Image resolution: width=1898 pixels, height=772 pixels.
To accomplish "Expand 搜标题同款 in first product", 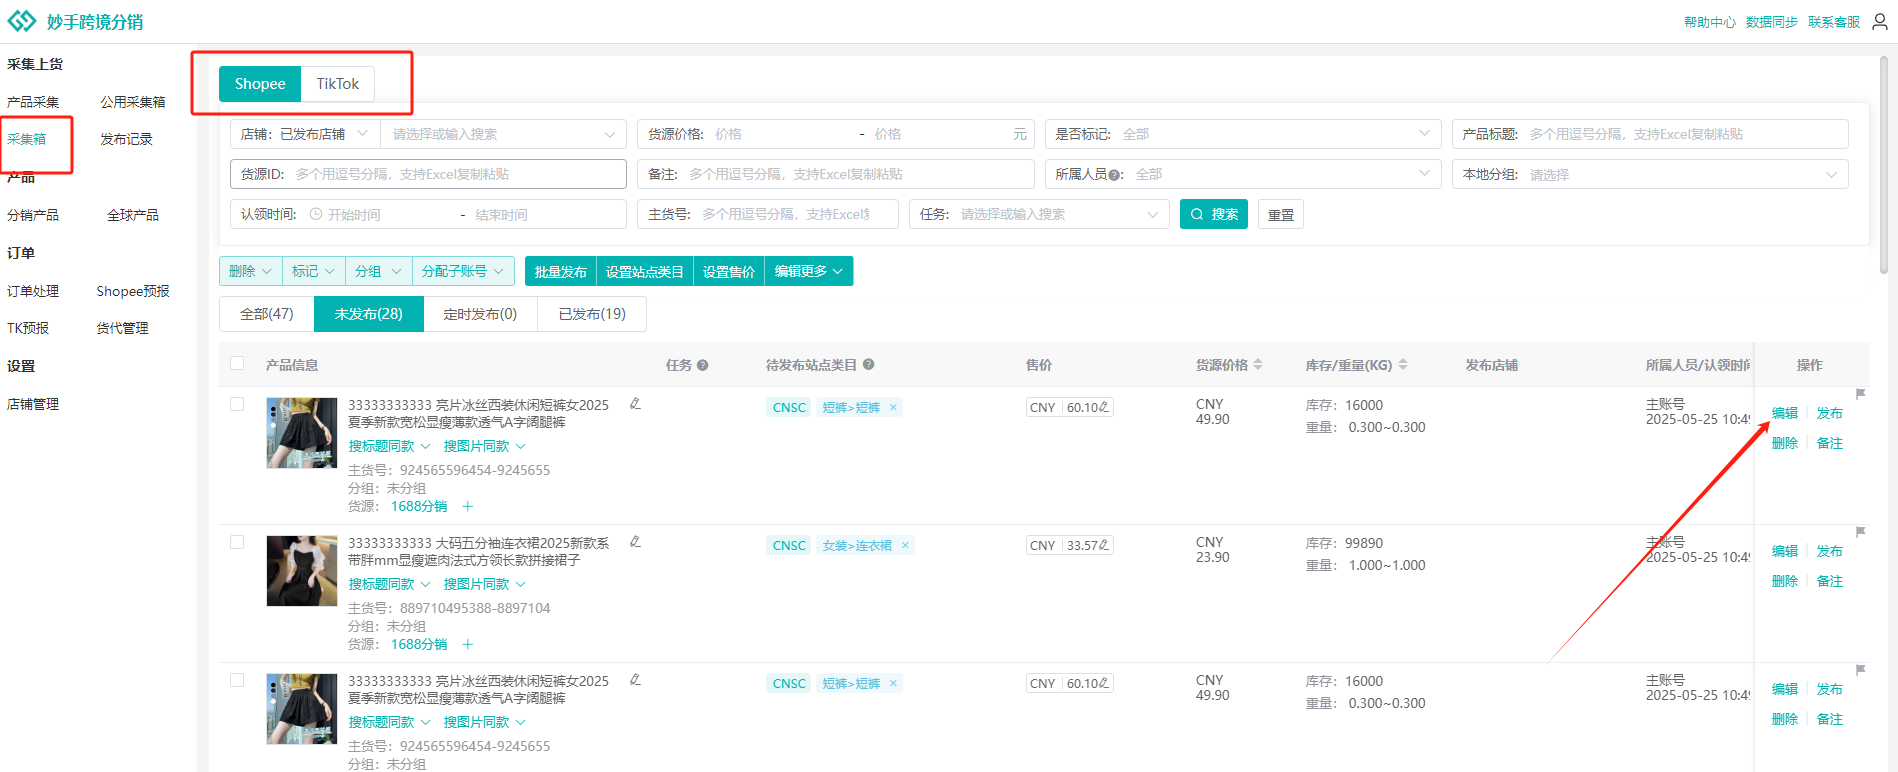I will tap(389, 446).
